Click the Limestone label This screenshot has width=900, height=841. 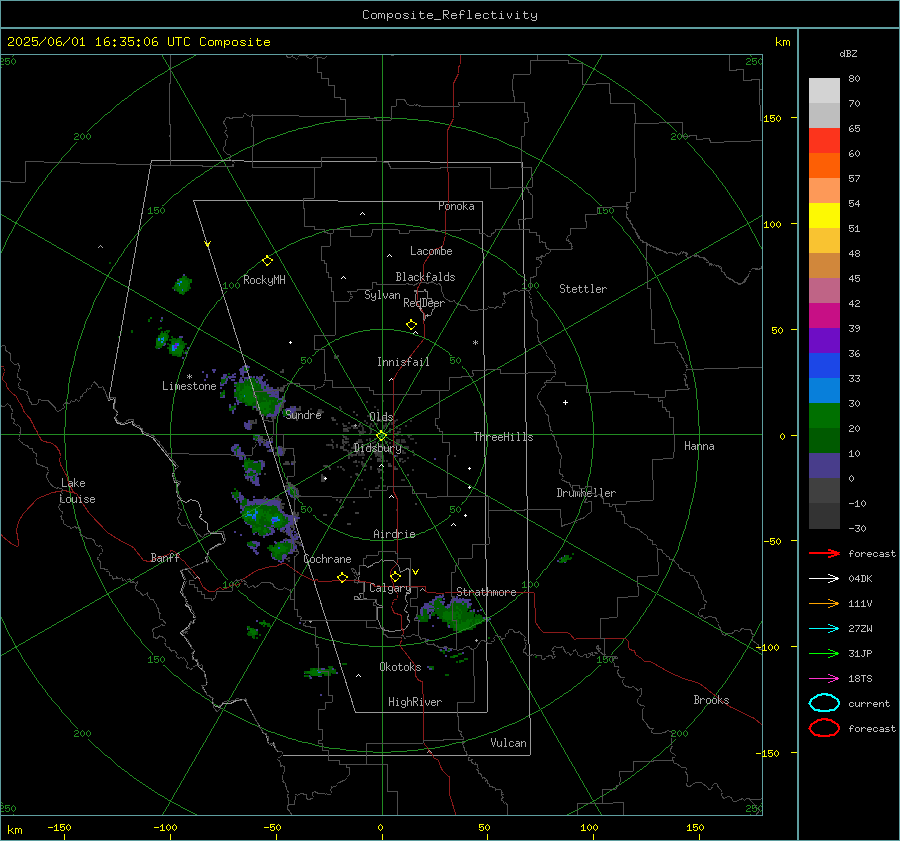click(x=189, y=386)
